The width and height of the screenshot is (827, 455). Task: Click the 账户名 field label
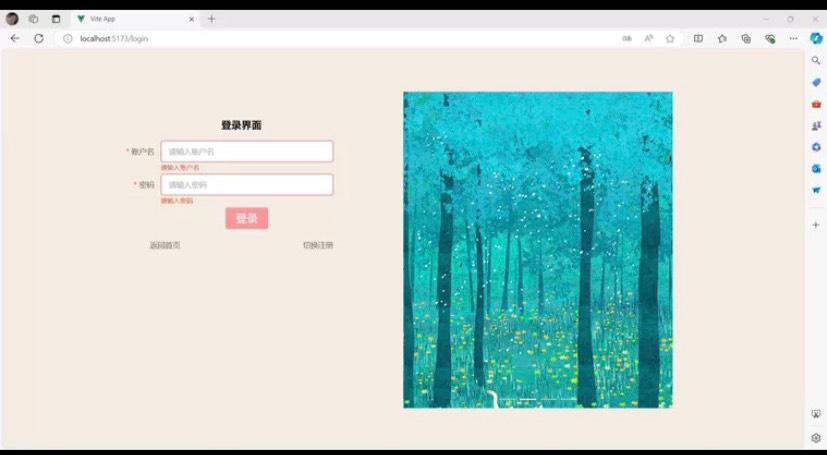[x=142, y=152]
